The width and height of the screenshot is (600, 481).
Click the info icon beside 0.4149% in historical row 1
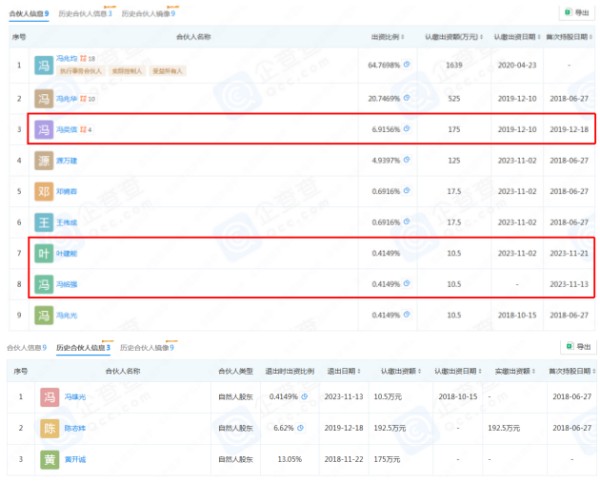305,396
